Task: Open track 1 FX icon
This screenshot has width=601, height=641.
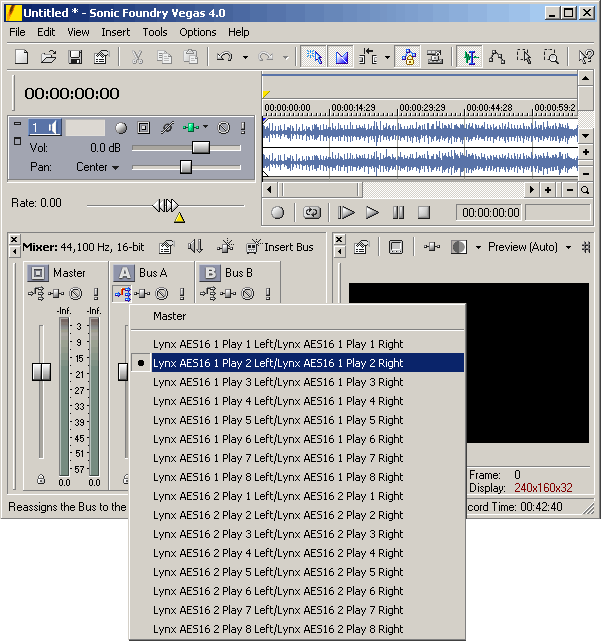Action: 191,128
